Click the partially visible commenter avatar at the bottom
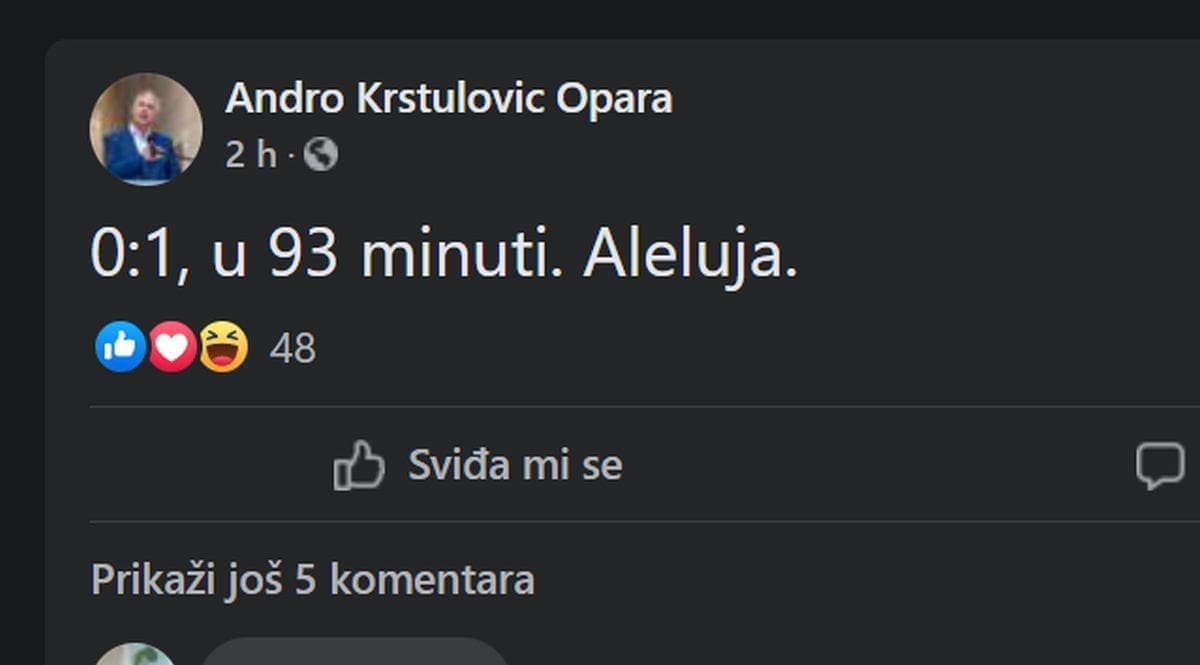 pyautogui.click(x=134, y=654)
